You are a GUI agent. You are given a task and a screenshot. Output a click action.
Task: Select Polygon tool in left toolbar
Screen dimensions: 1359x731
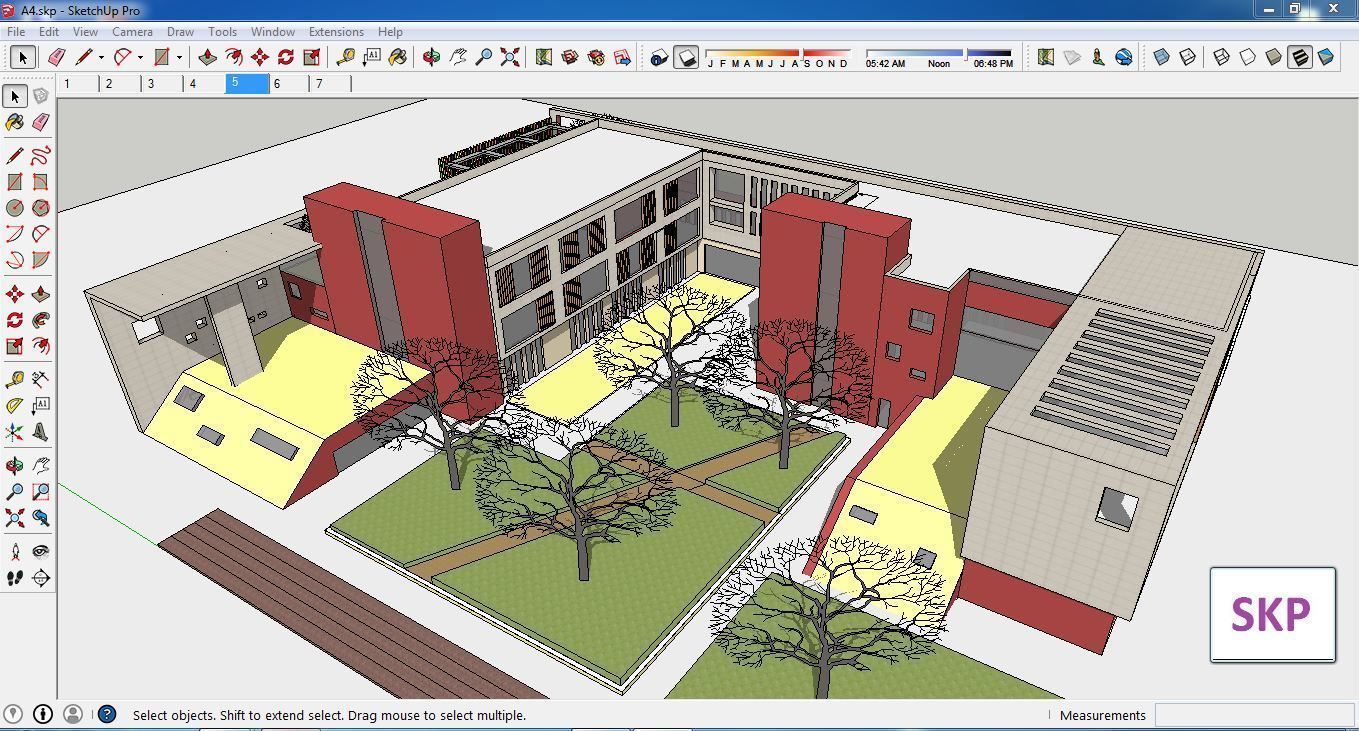40,207
